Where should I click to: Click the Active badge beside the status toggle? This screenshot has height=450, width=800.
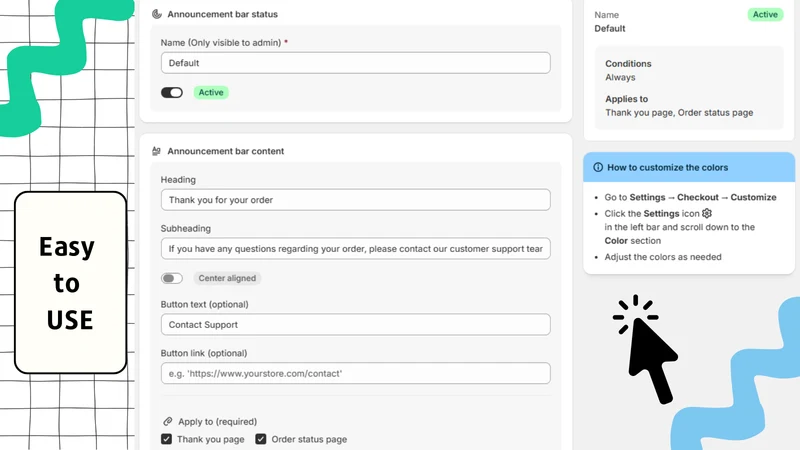[211, 92]
